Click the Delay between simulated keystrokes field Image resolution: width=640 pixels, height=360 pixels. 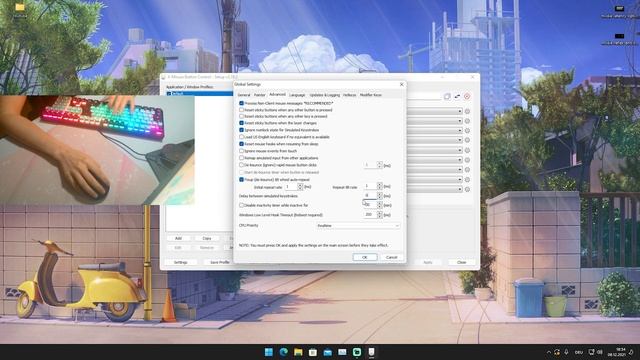[370, 196]
